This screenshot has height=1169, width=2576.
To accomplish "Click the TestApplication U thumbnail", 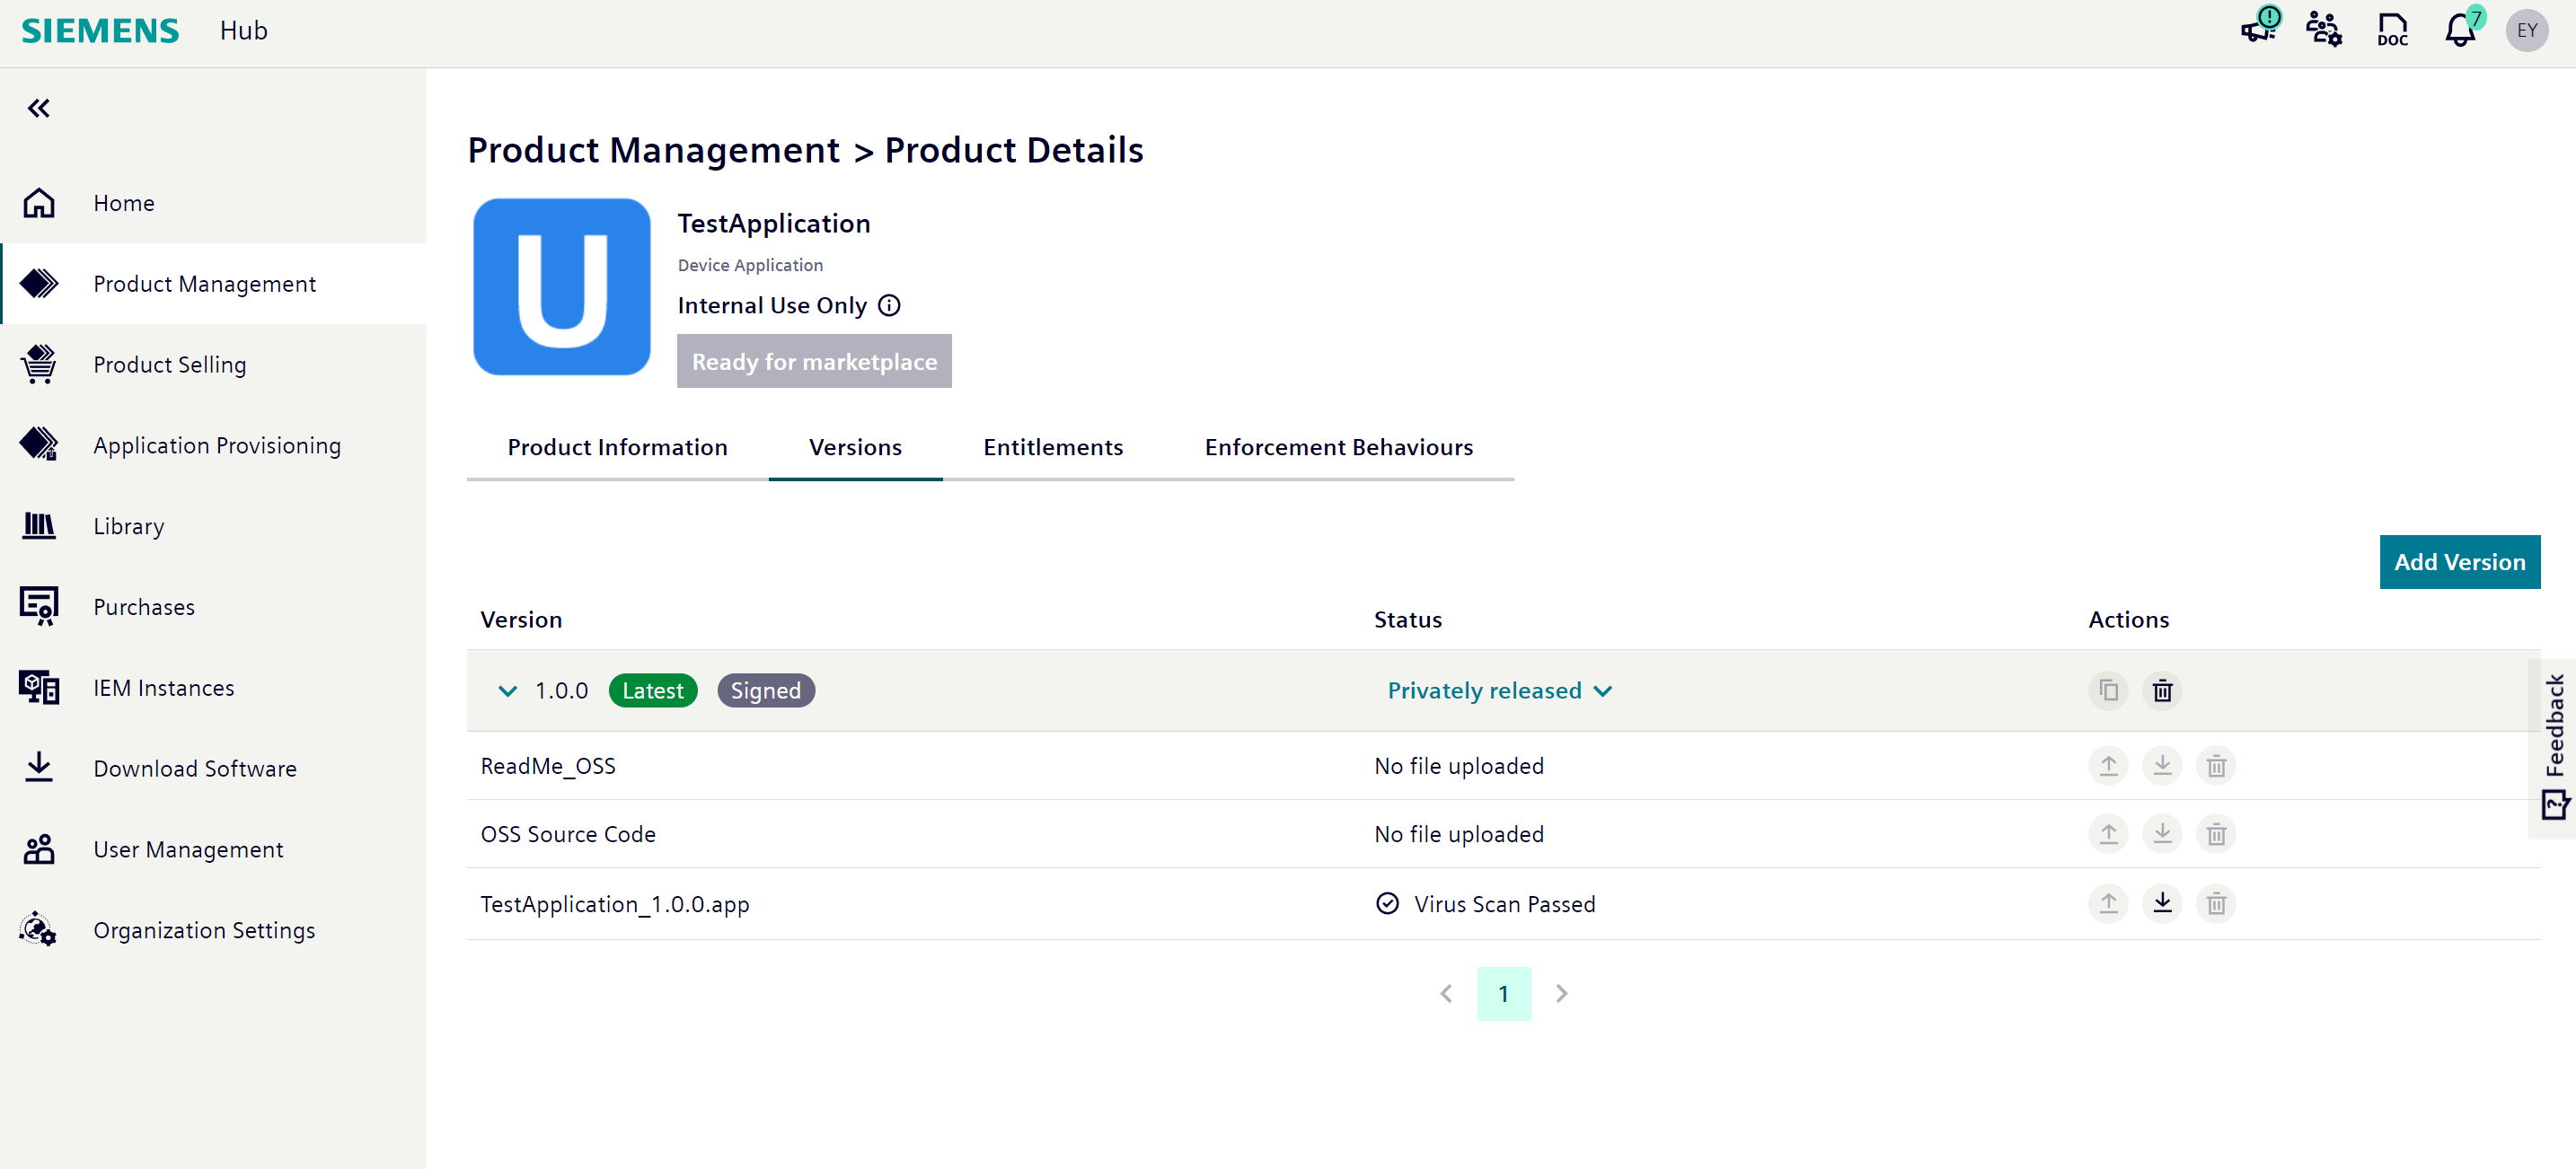I will (x=561, y=287).
